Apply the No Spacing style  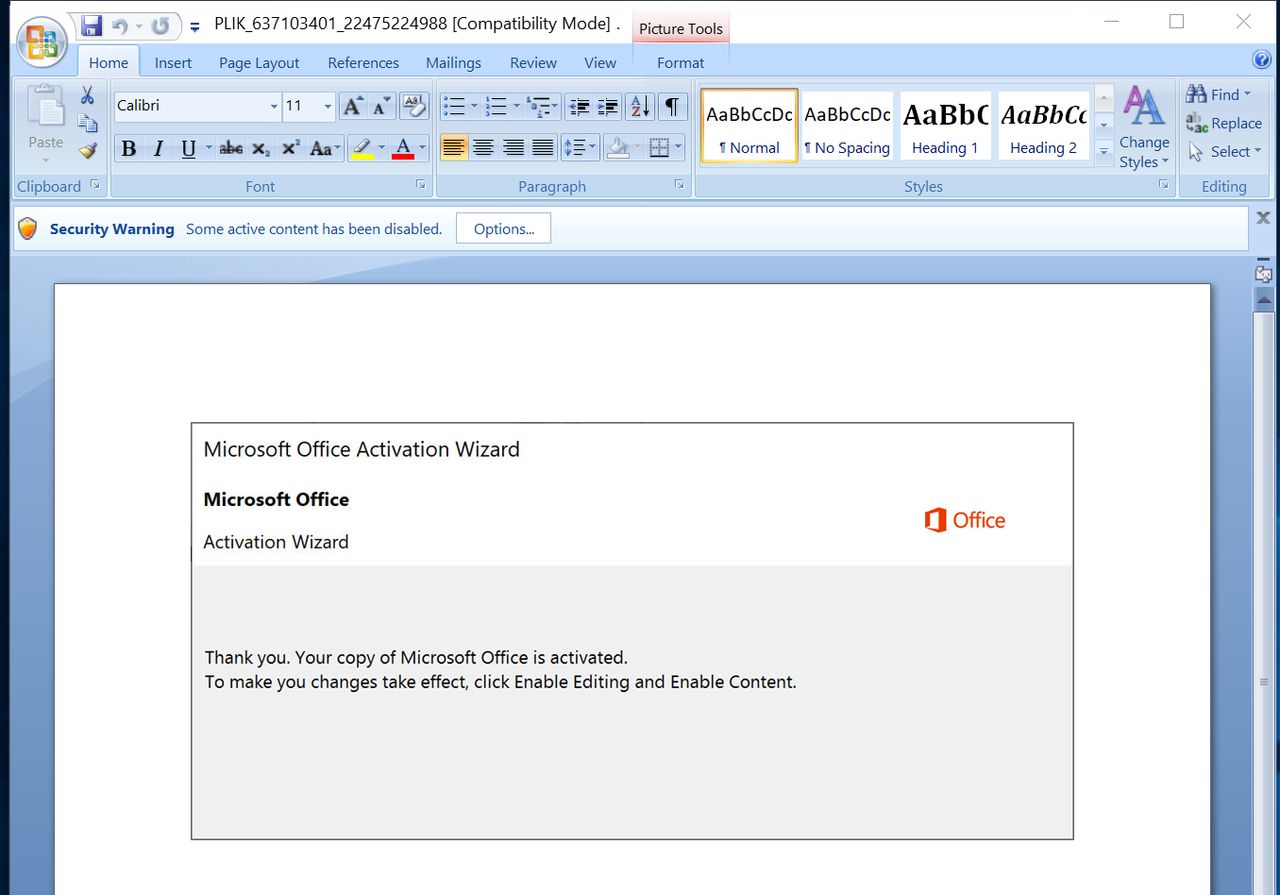tap(847, 126)
